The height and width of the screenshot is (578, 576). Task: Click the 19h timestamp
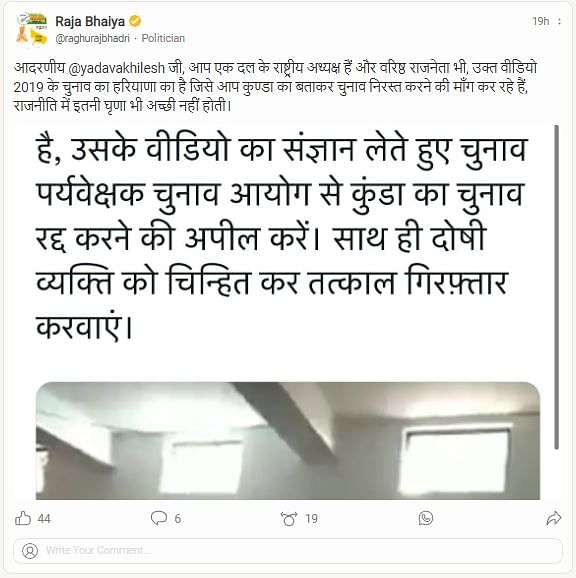point(540,21)
